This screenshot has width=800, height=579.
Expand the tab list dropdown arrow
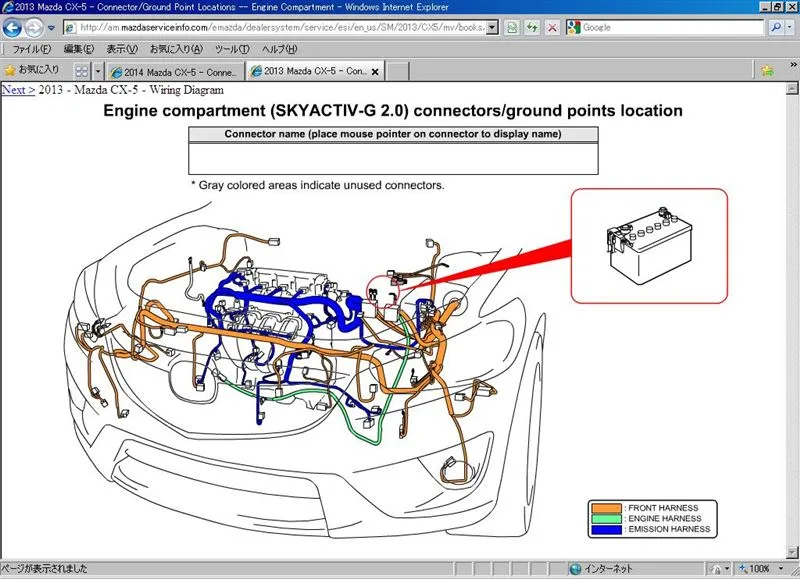[x=98, y=71]
